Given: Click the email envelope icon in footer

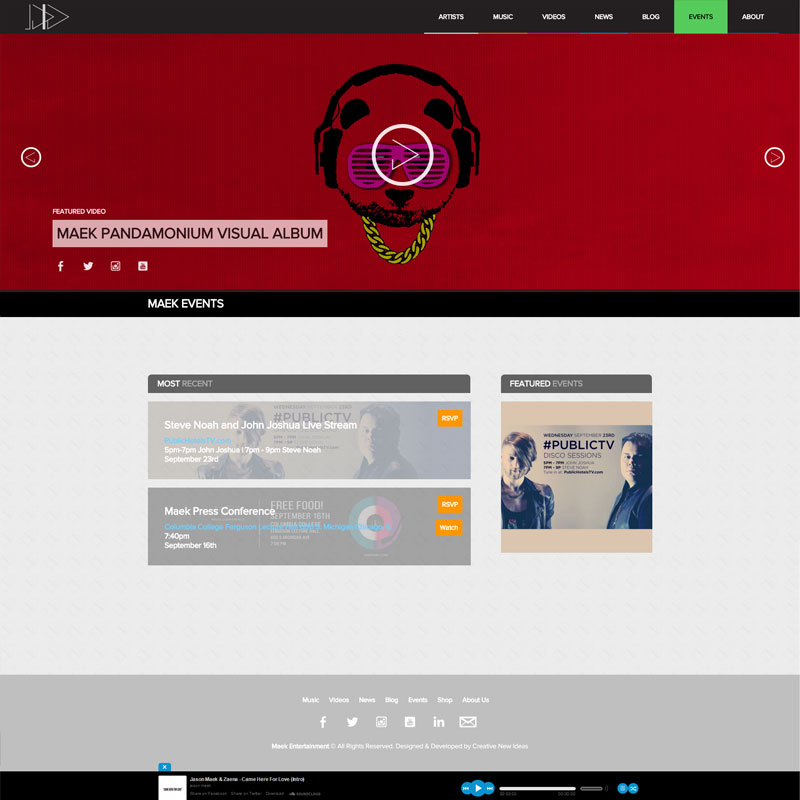Looking at the screenshot, I should tap(468, 722).
